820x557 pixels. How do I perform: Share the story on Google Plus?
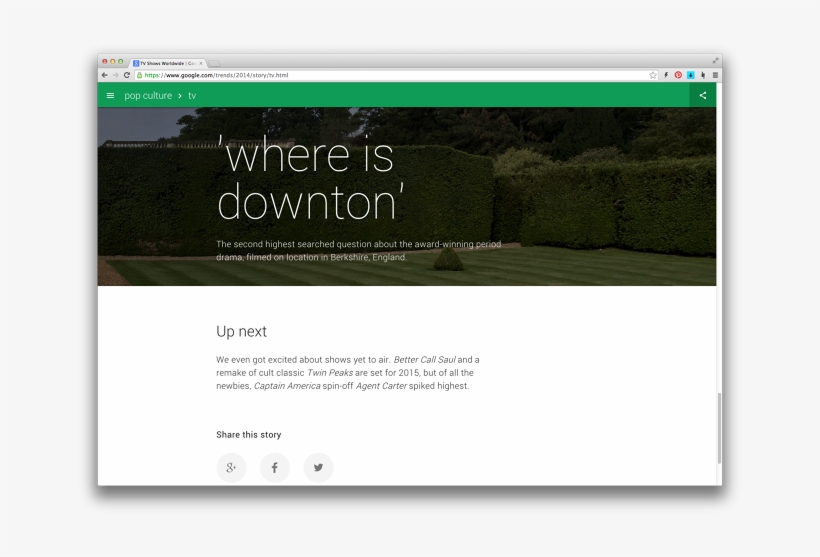(x=231, y=467)
